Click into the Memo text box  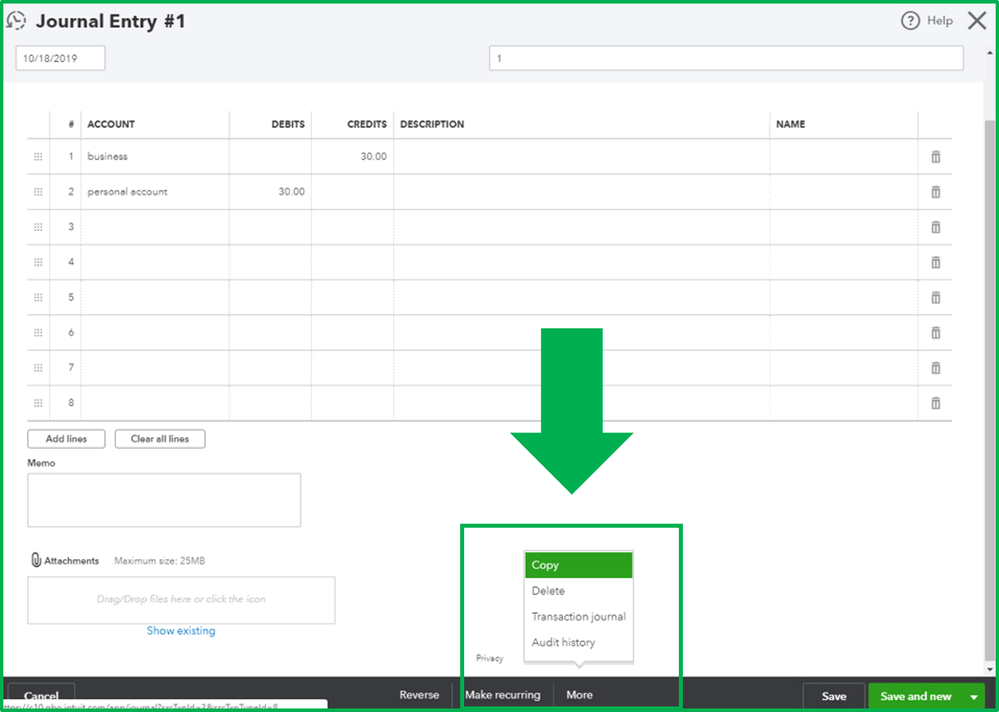164,500
